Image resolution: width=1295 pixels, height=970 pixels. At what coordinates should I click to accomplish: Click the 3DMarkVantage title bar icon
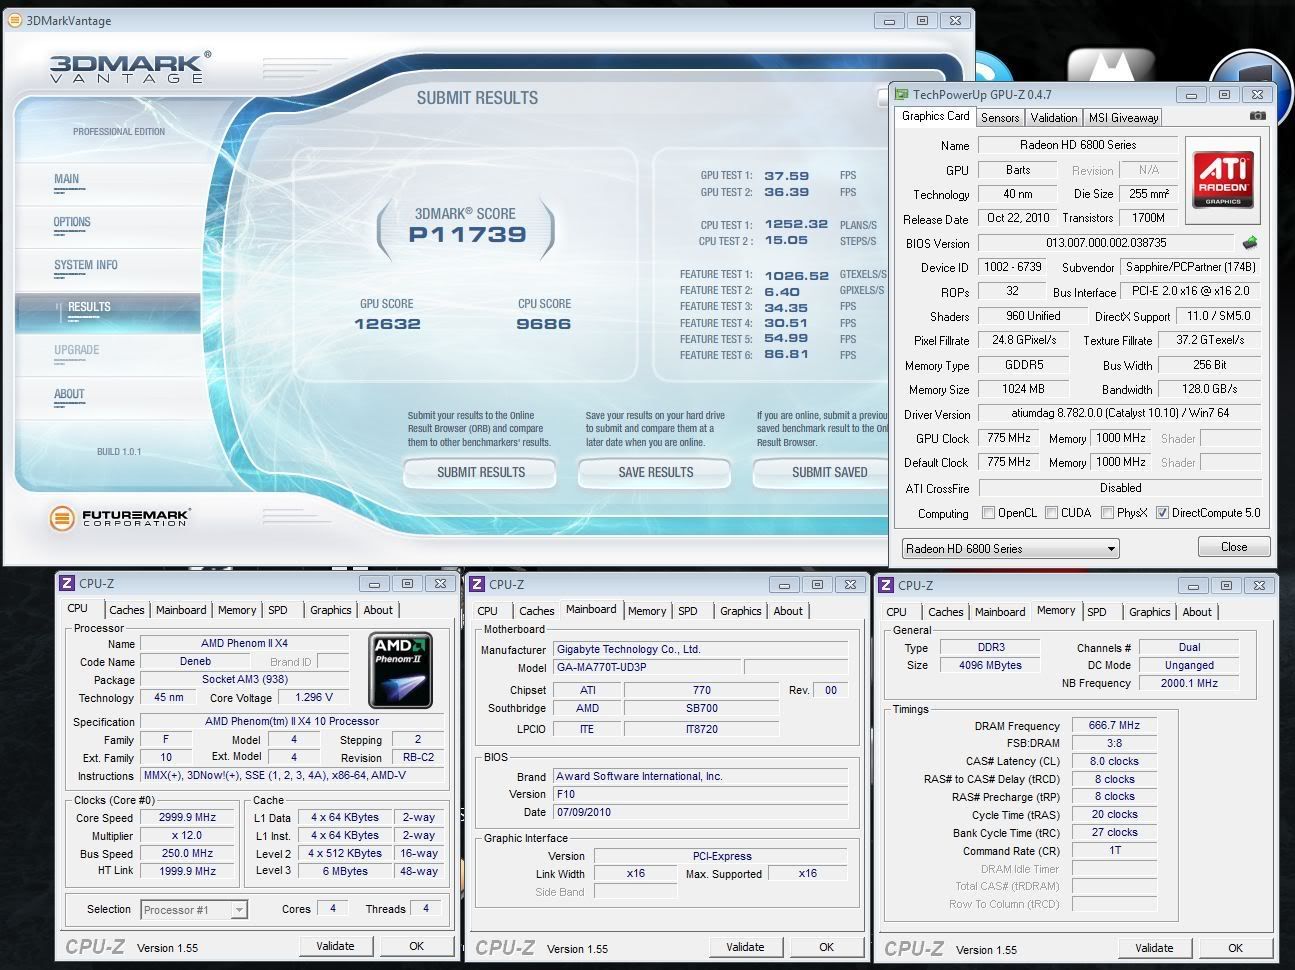pyautogui.click(x=14, y=20)
